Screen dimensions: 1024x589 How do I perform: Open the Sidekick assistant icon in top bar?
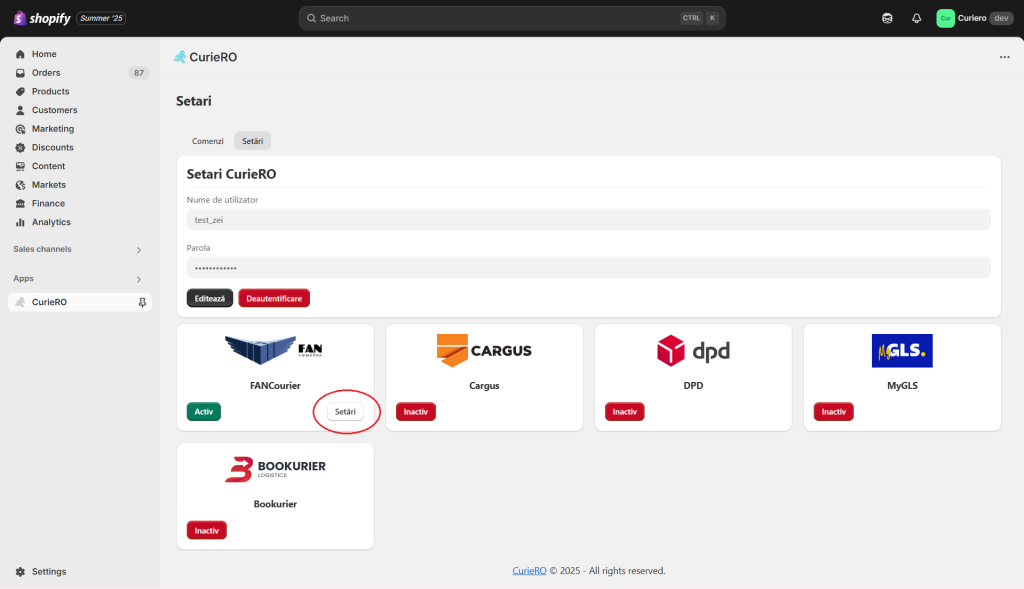(887, 18)
